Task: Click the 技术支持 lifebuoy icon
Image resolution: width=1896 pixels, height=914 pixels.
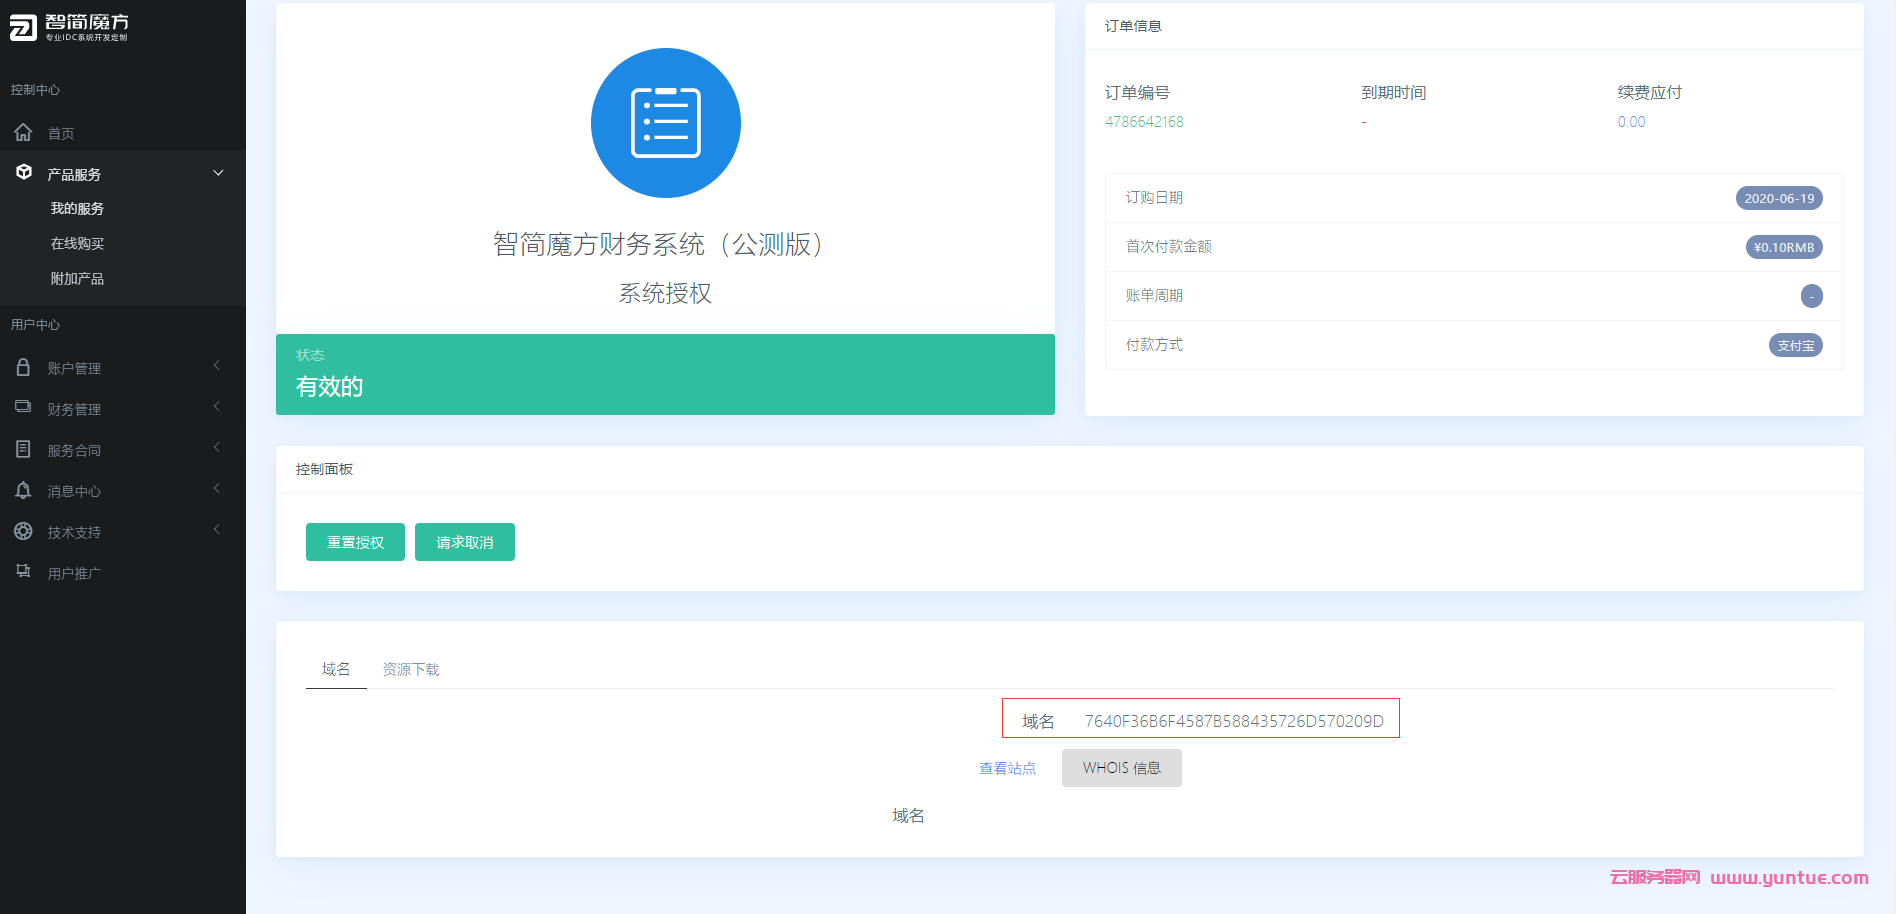Action: point(23,531)
